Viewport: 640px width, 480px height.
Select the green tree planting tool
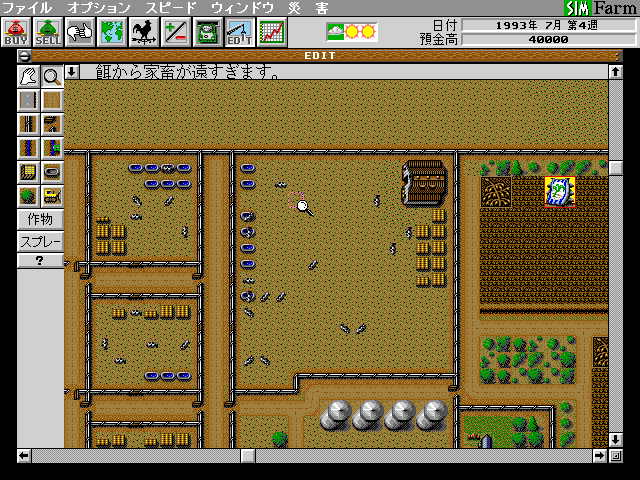click(28, 196)
